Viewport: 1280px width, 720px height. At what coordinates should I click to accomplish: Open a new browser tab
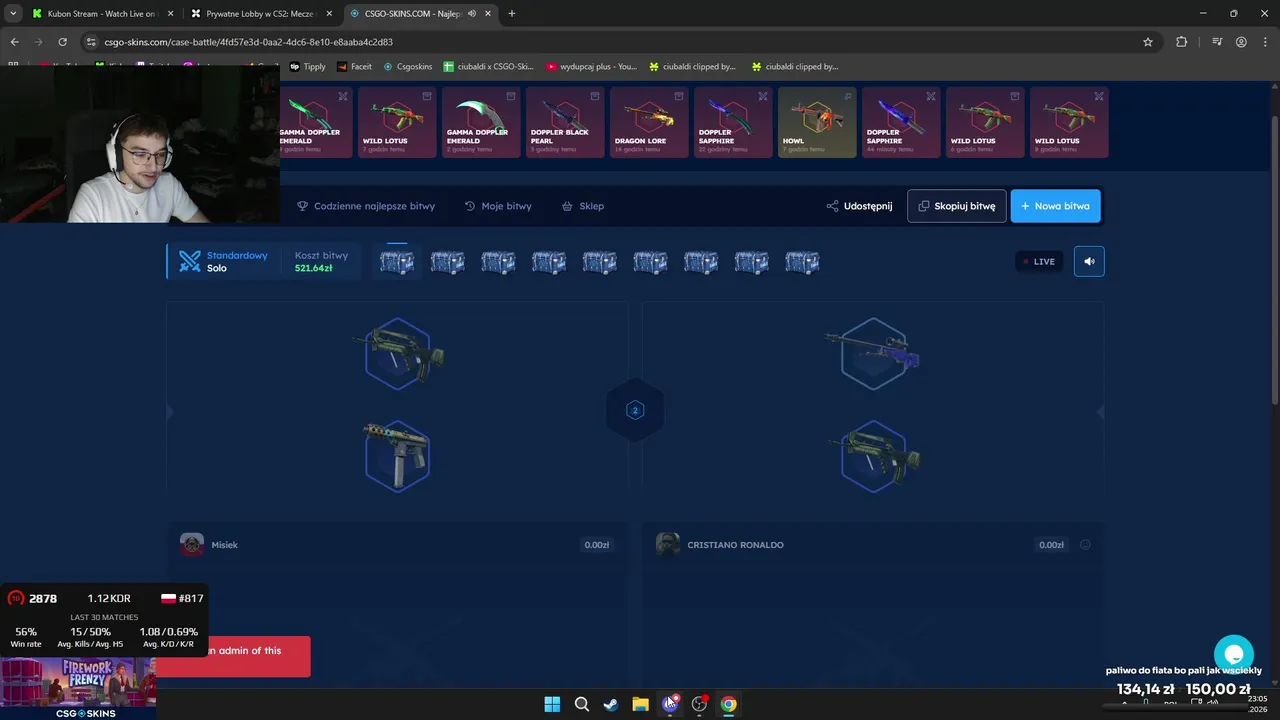click(512, 14)
